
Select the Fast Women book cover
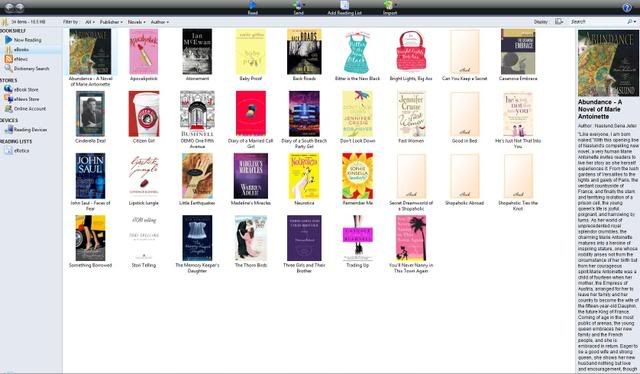click(411, 114)
